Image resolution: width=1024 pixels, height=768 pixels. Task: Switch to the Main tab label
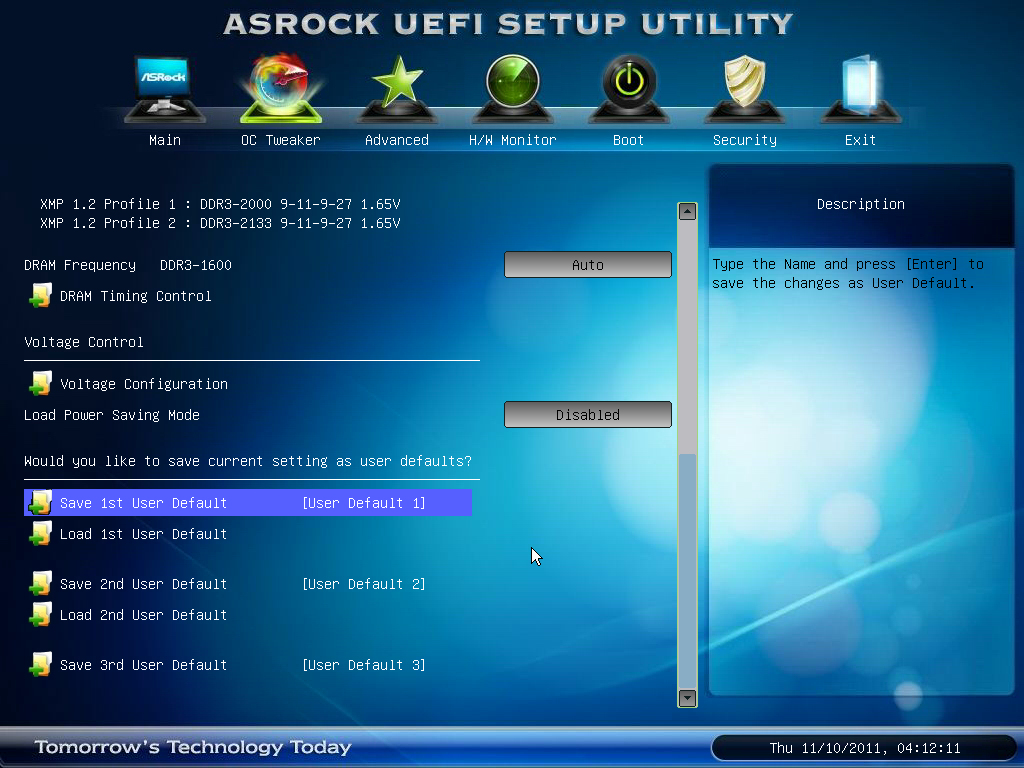point(165,140)
